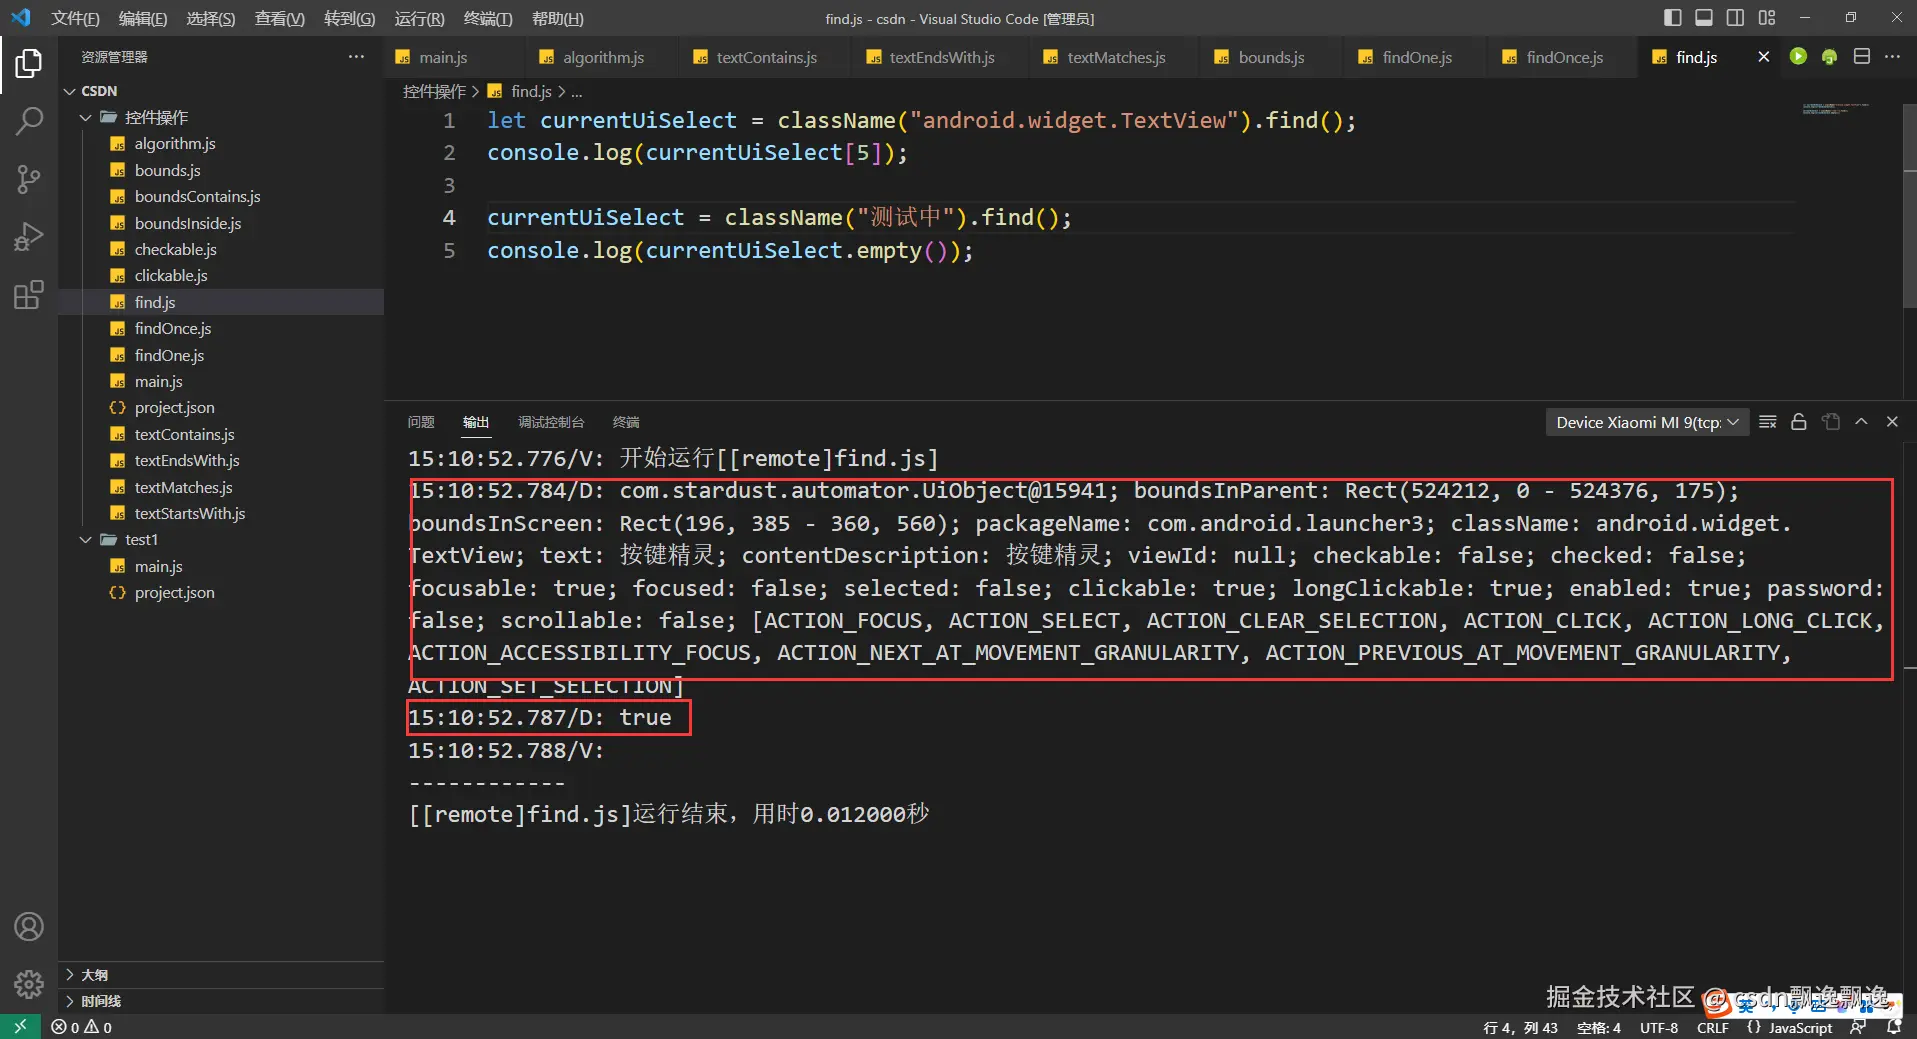Toggle bottom panel visibility in title bar
1917x1039 pixels.
click(1704, 18)
